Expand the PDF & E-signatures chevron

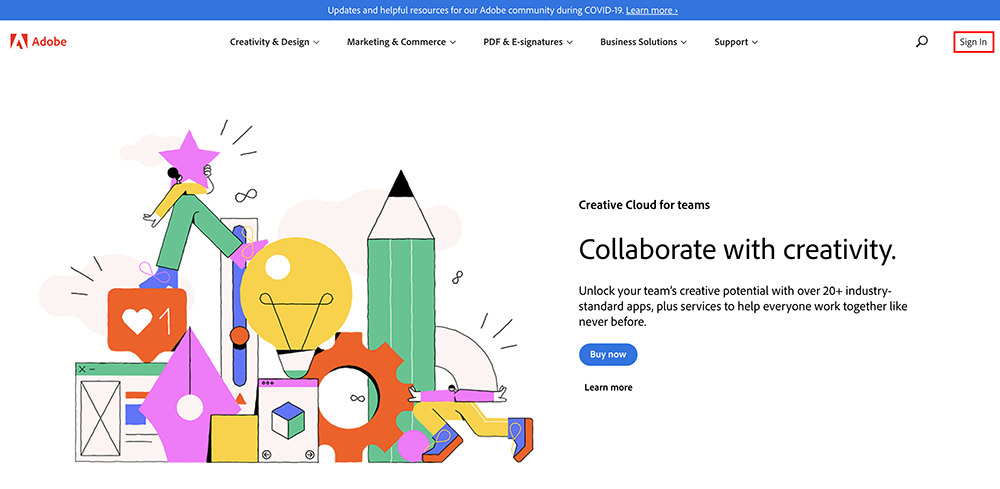(570, 42)
